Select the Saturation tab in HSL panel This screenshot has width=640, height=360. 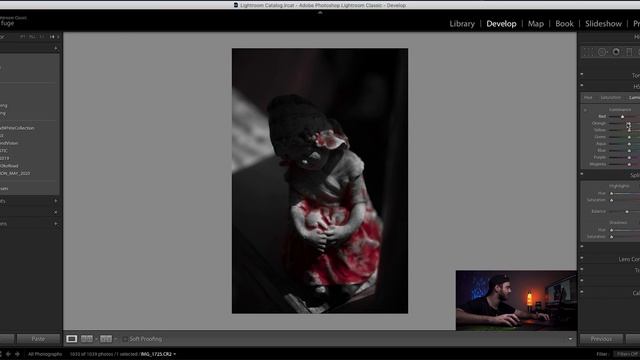pos(611,98)
